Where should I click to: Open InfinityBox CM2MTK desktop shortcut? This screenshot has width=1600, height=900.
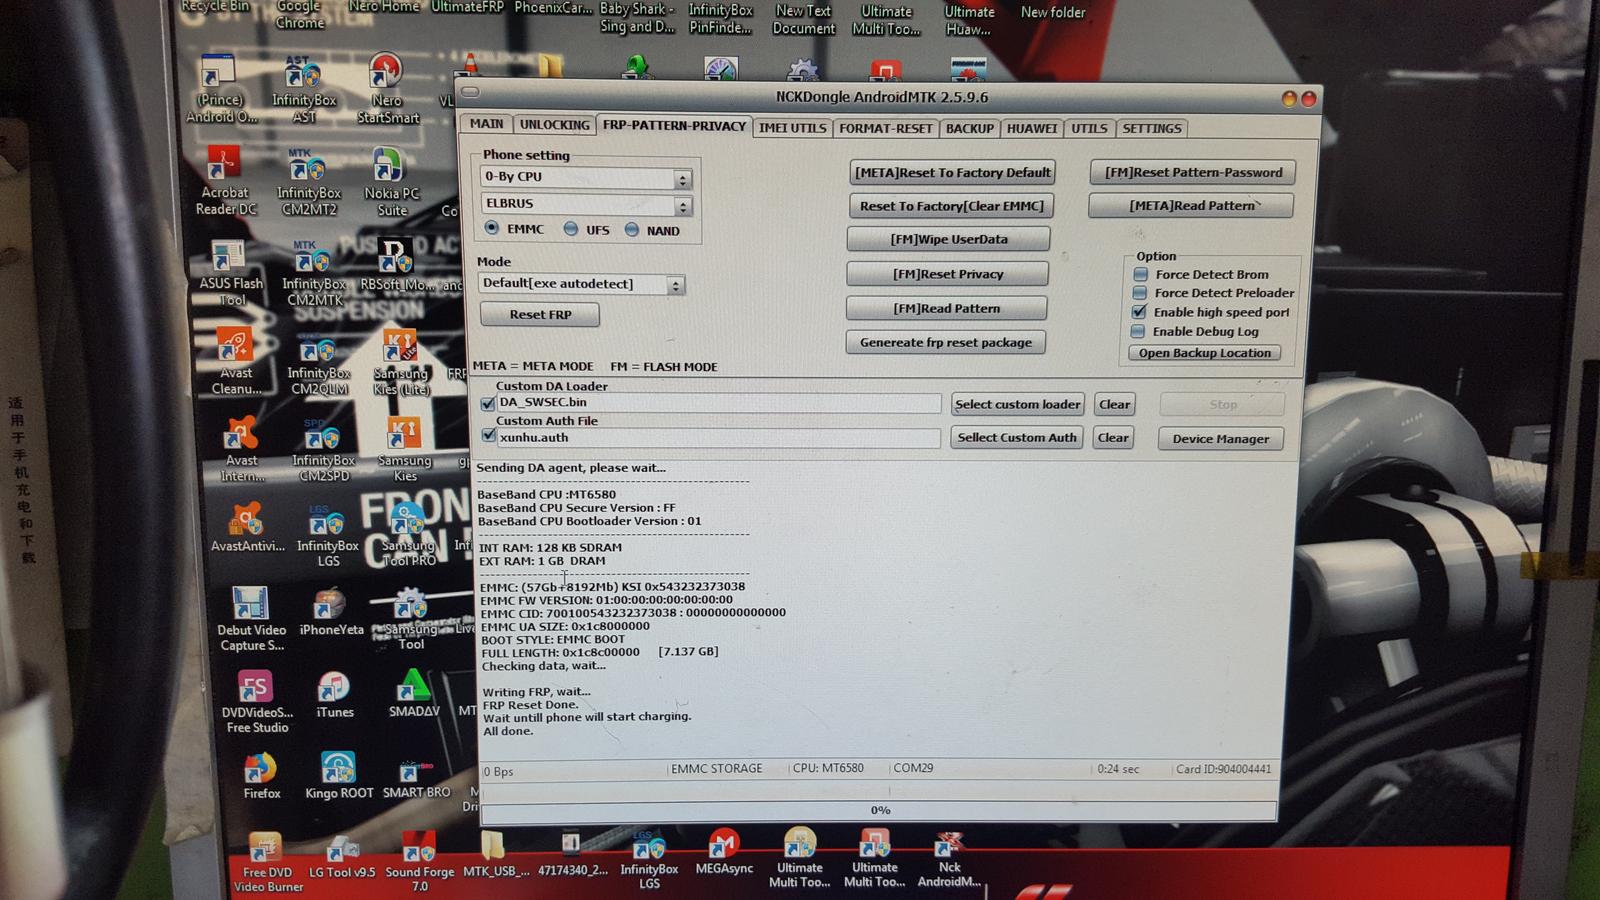(314, 273)
